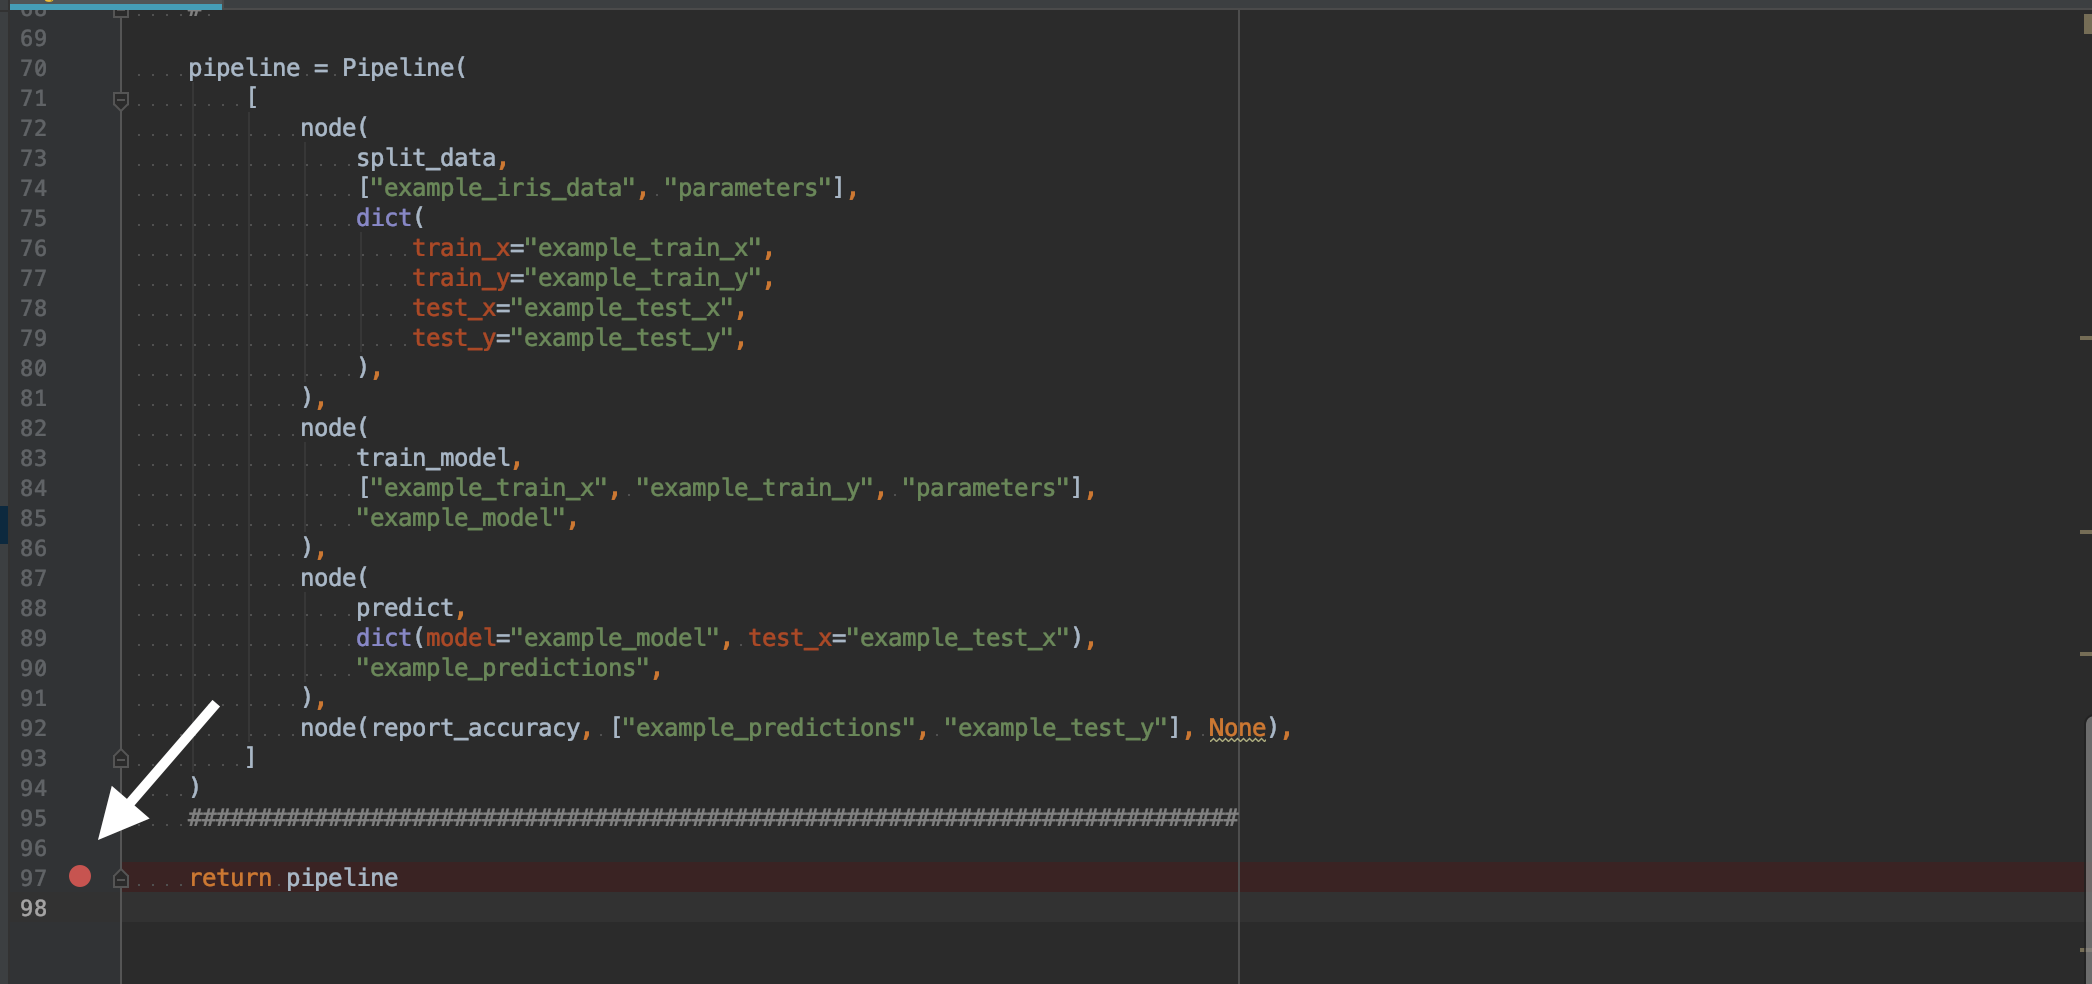This screenshot has width=2092, height=984.
Task: Click the third warning stripe mark on right edge
Action: [x=2085, y=654]
